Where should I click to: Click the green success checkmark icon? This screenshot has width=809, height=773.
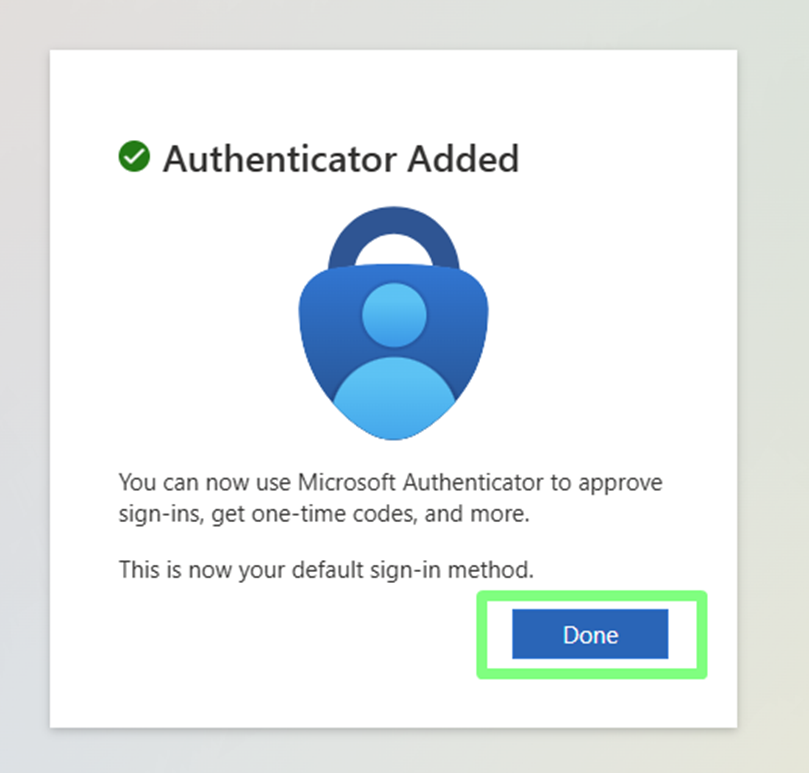[x=134, y=157]
